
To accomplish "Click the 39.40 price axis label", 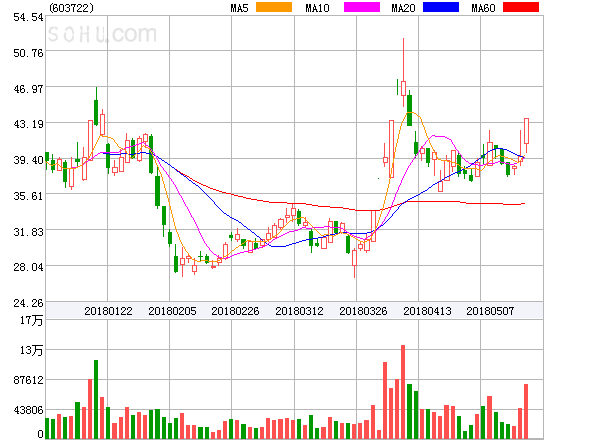I will coord(28,160).
